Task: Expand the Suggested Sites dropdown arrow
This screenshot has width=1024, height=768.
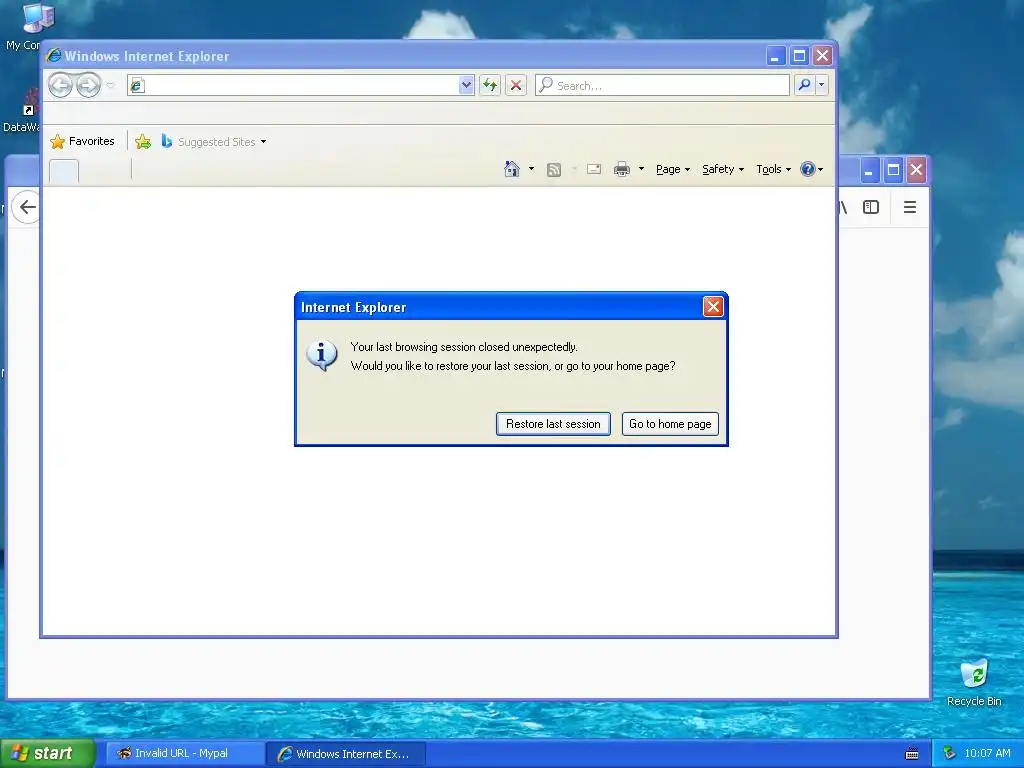Action: [263, 142]
